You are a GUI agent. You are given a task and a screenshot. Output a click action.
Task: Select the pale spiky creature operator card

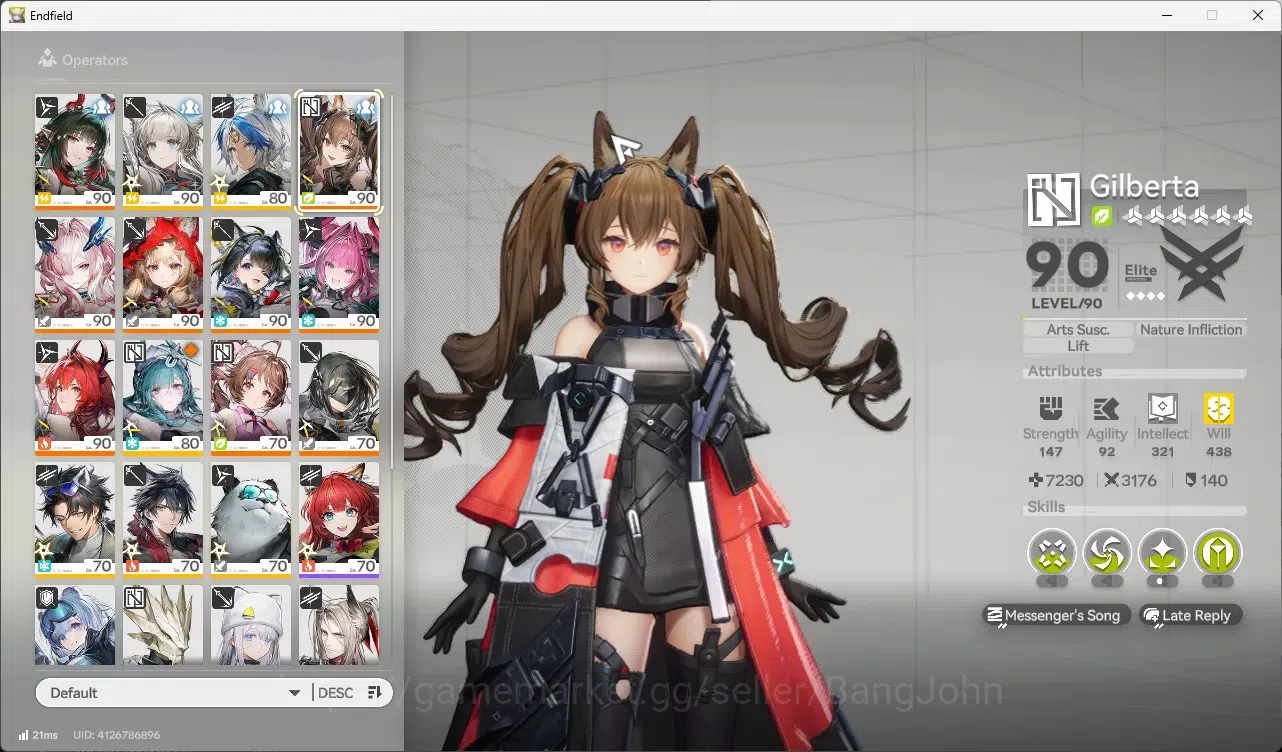coord(163,625)
